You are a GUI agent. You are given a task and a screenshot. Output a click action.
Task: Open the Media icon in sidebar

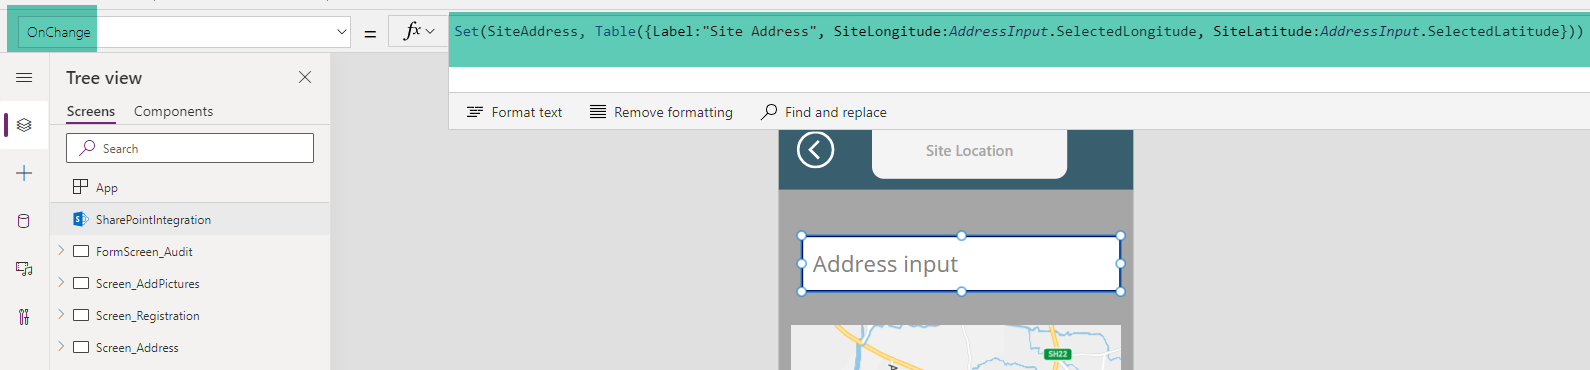[x=24, y=269]
